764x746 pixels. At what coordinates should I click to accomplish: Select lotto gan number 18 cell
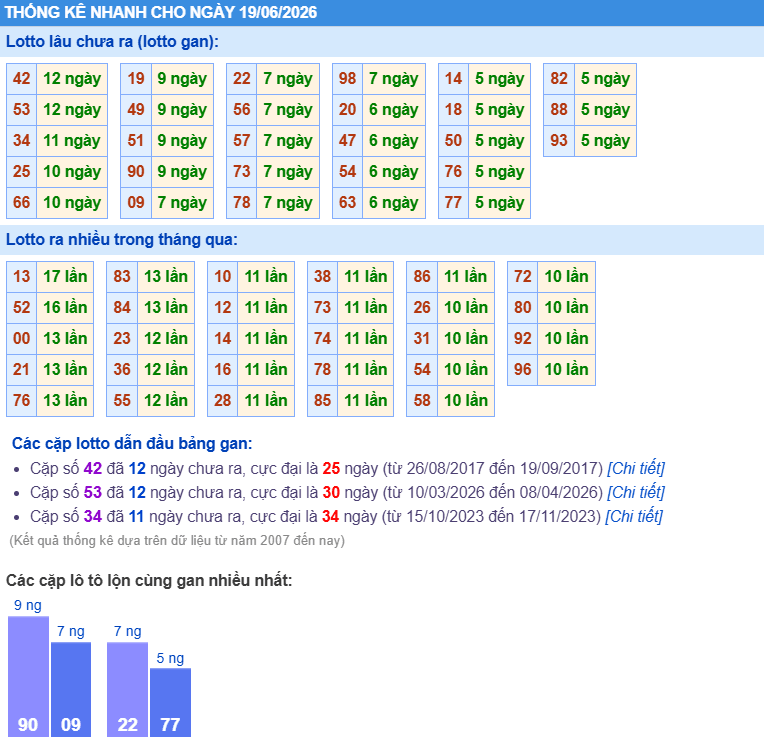click(x=453, y=110)
